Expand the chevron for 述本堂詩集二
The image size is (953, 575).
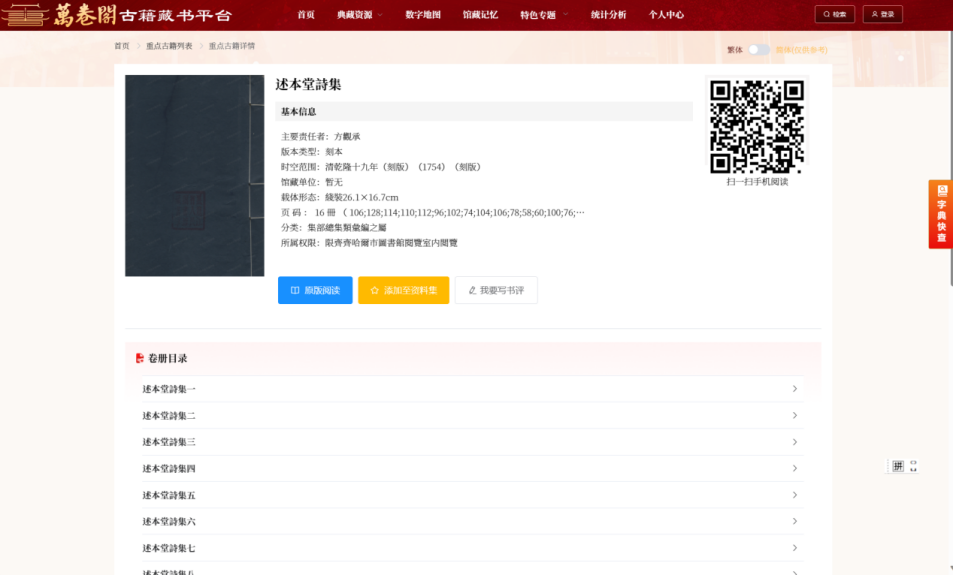pos(794,416)
